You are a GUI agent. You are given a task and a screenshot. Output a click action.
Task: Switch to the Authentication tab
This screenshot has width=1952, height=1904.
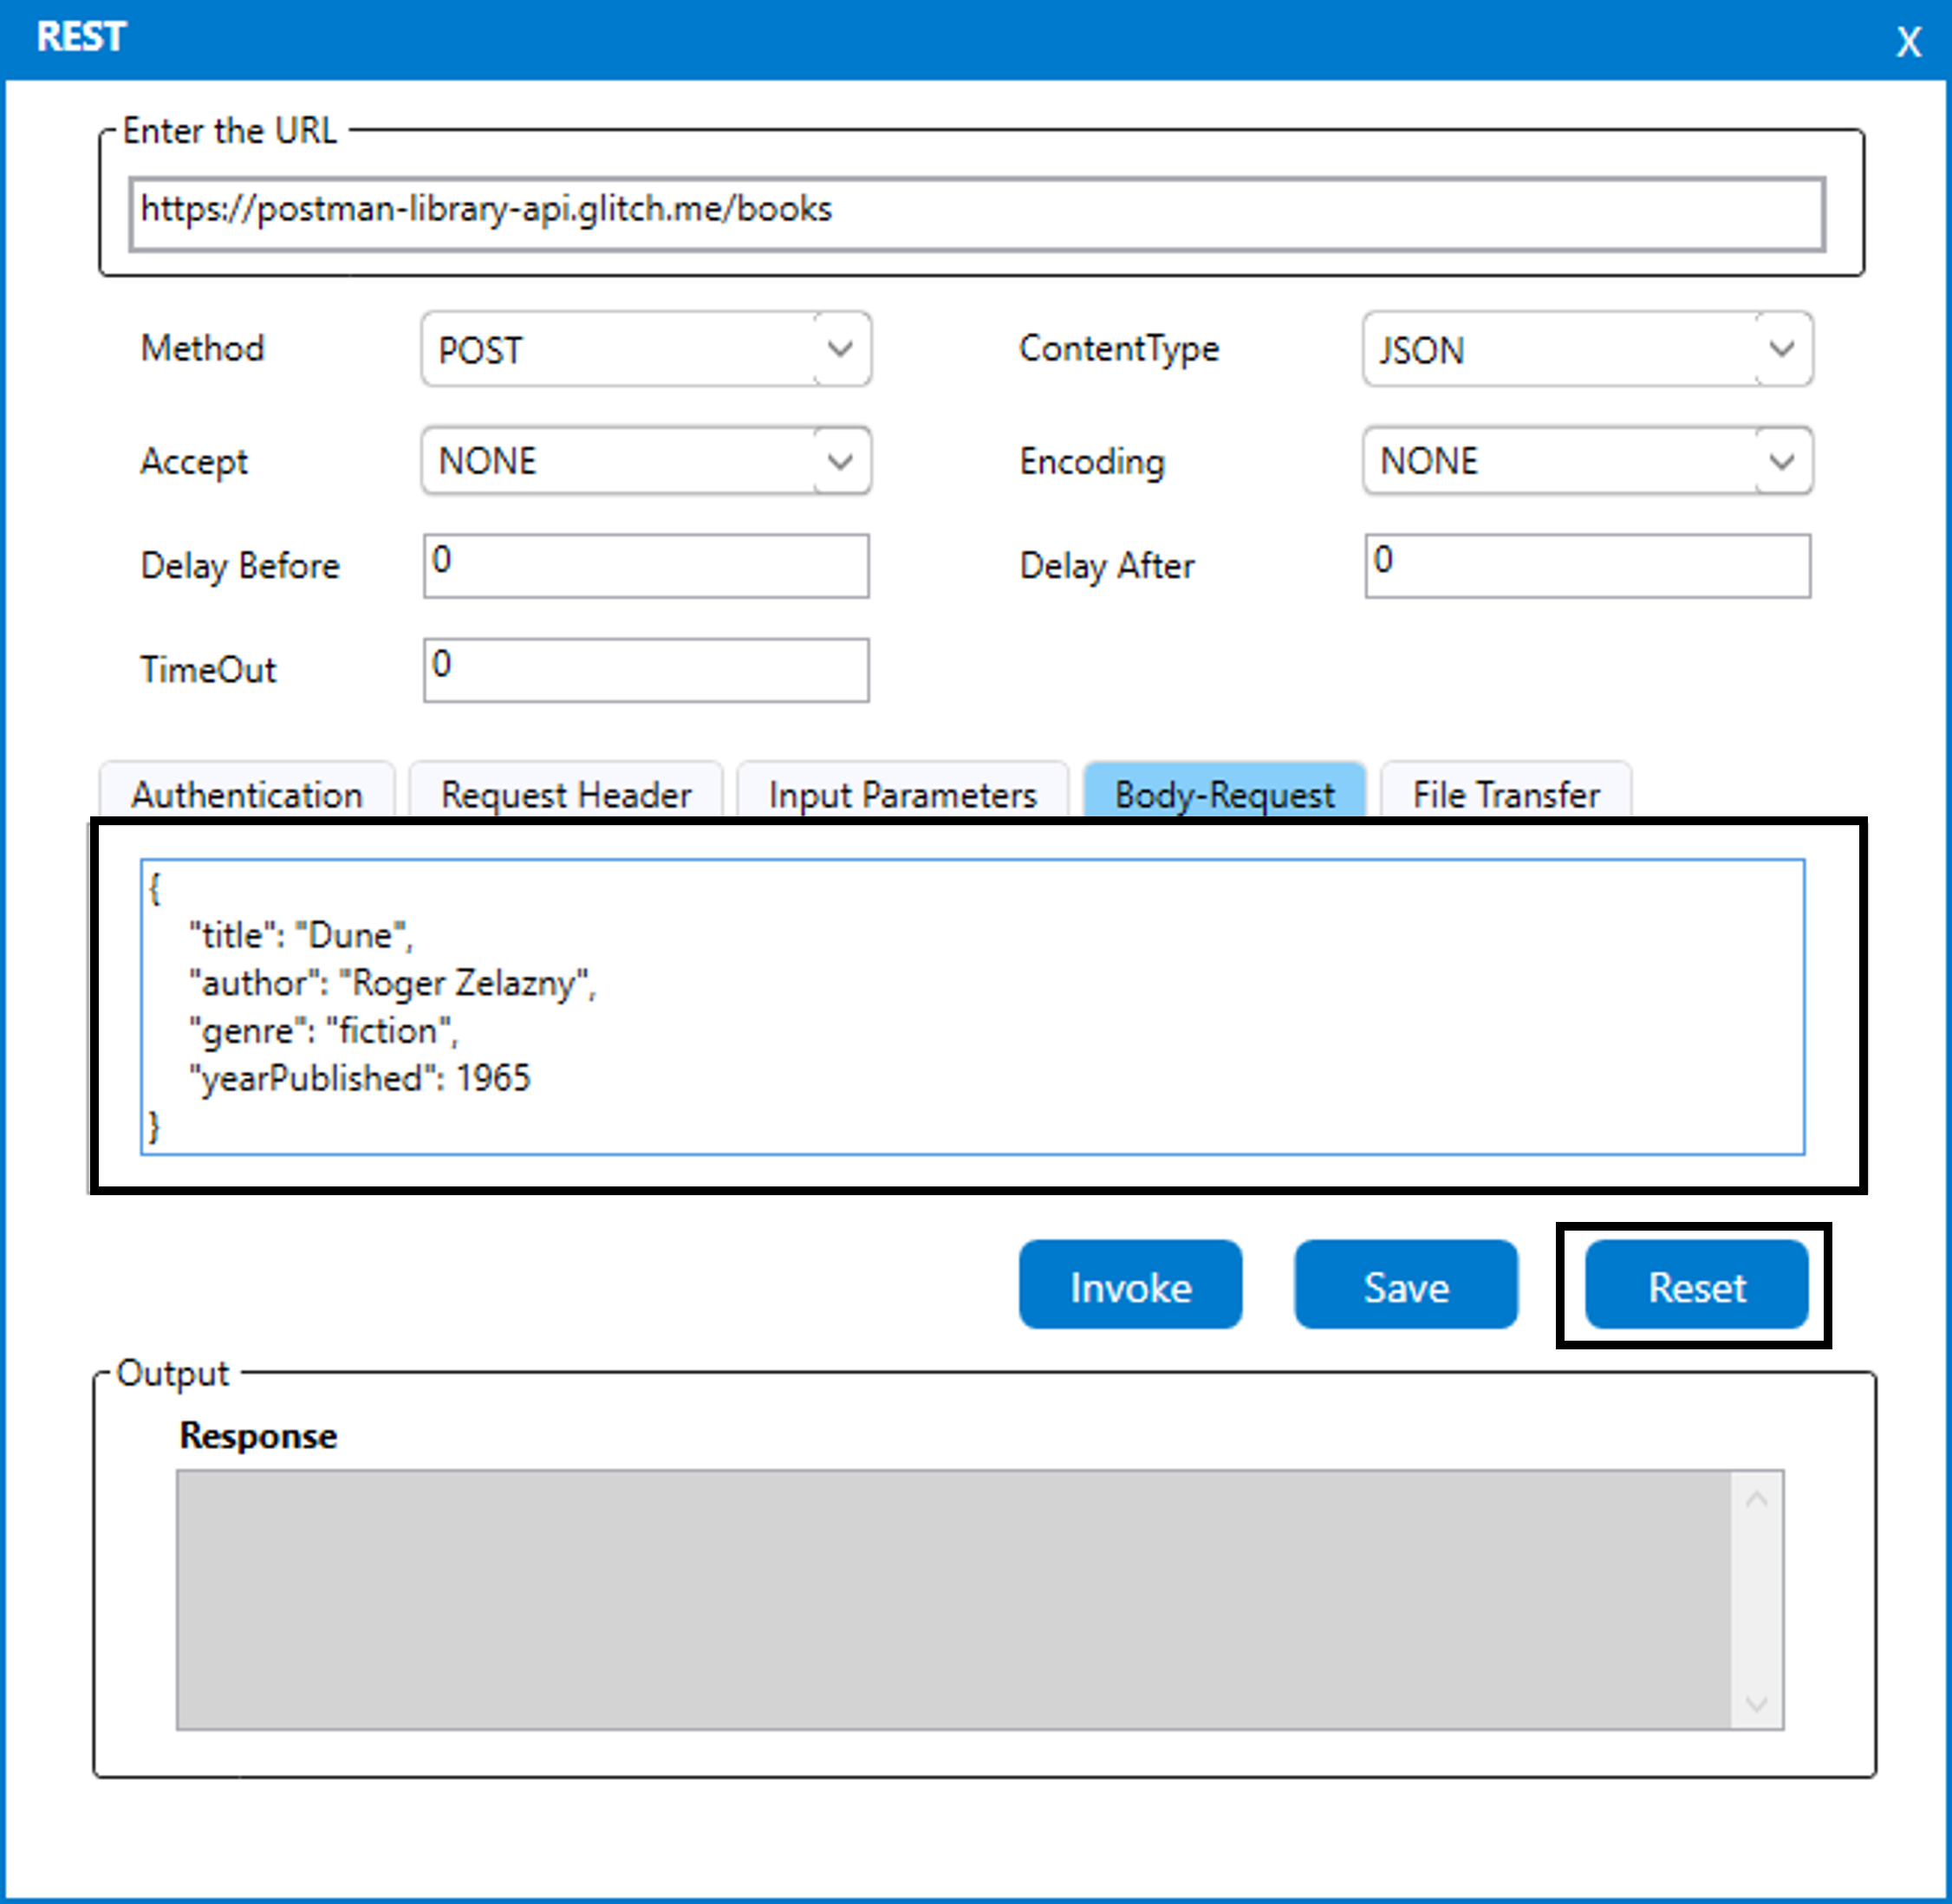(247, 795)
